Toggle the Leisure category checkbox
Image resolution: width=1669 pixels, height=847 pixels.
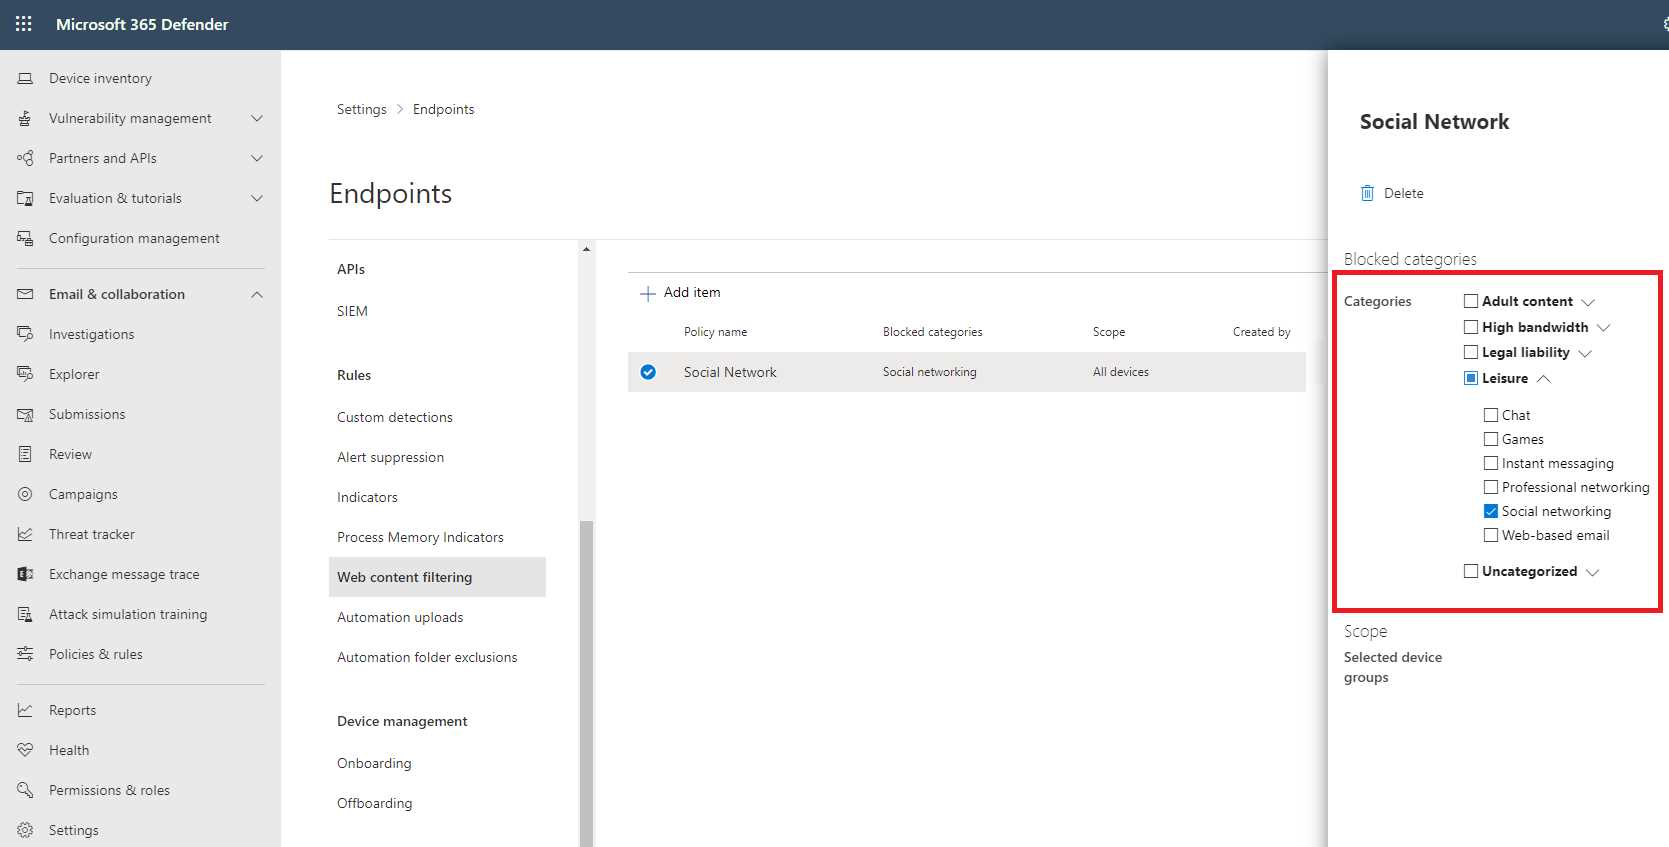[x=1471, y=378]
